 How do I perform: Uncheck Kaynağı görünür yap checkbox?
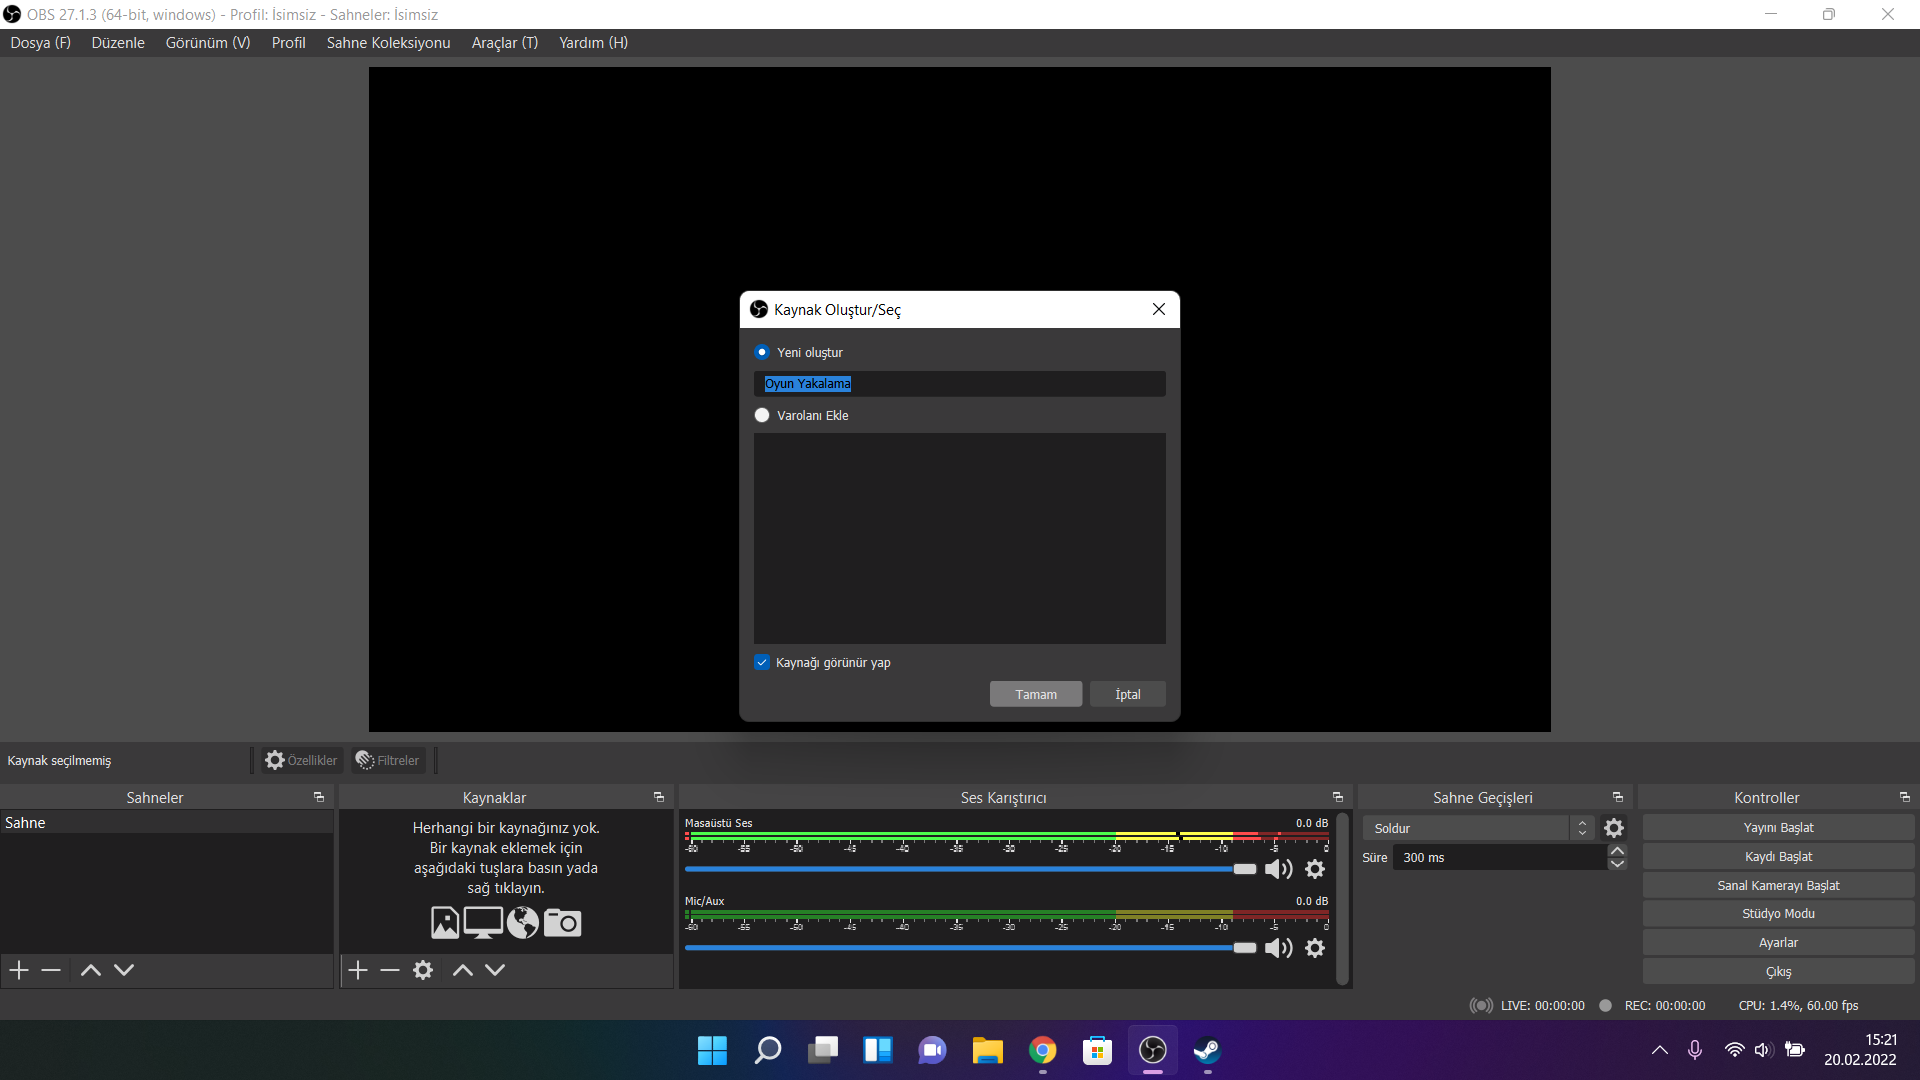coord(762,662)
